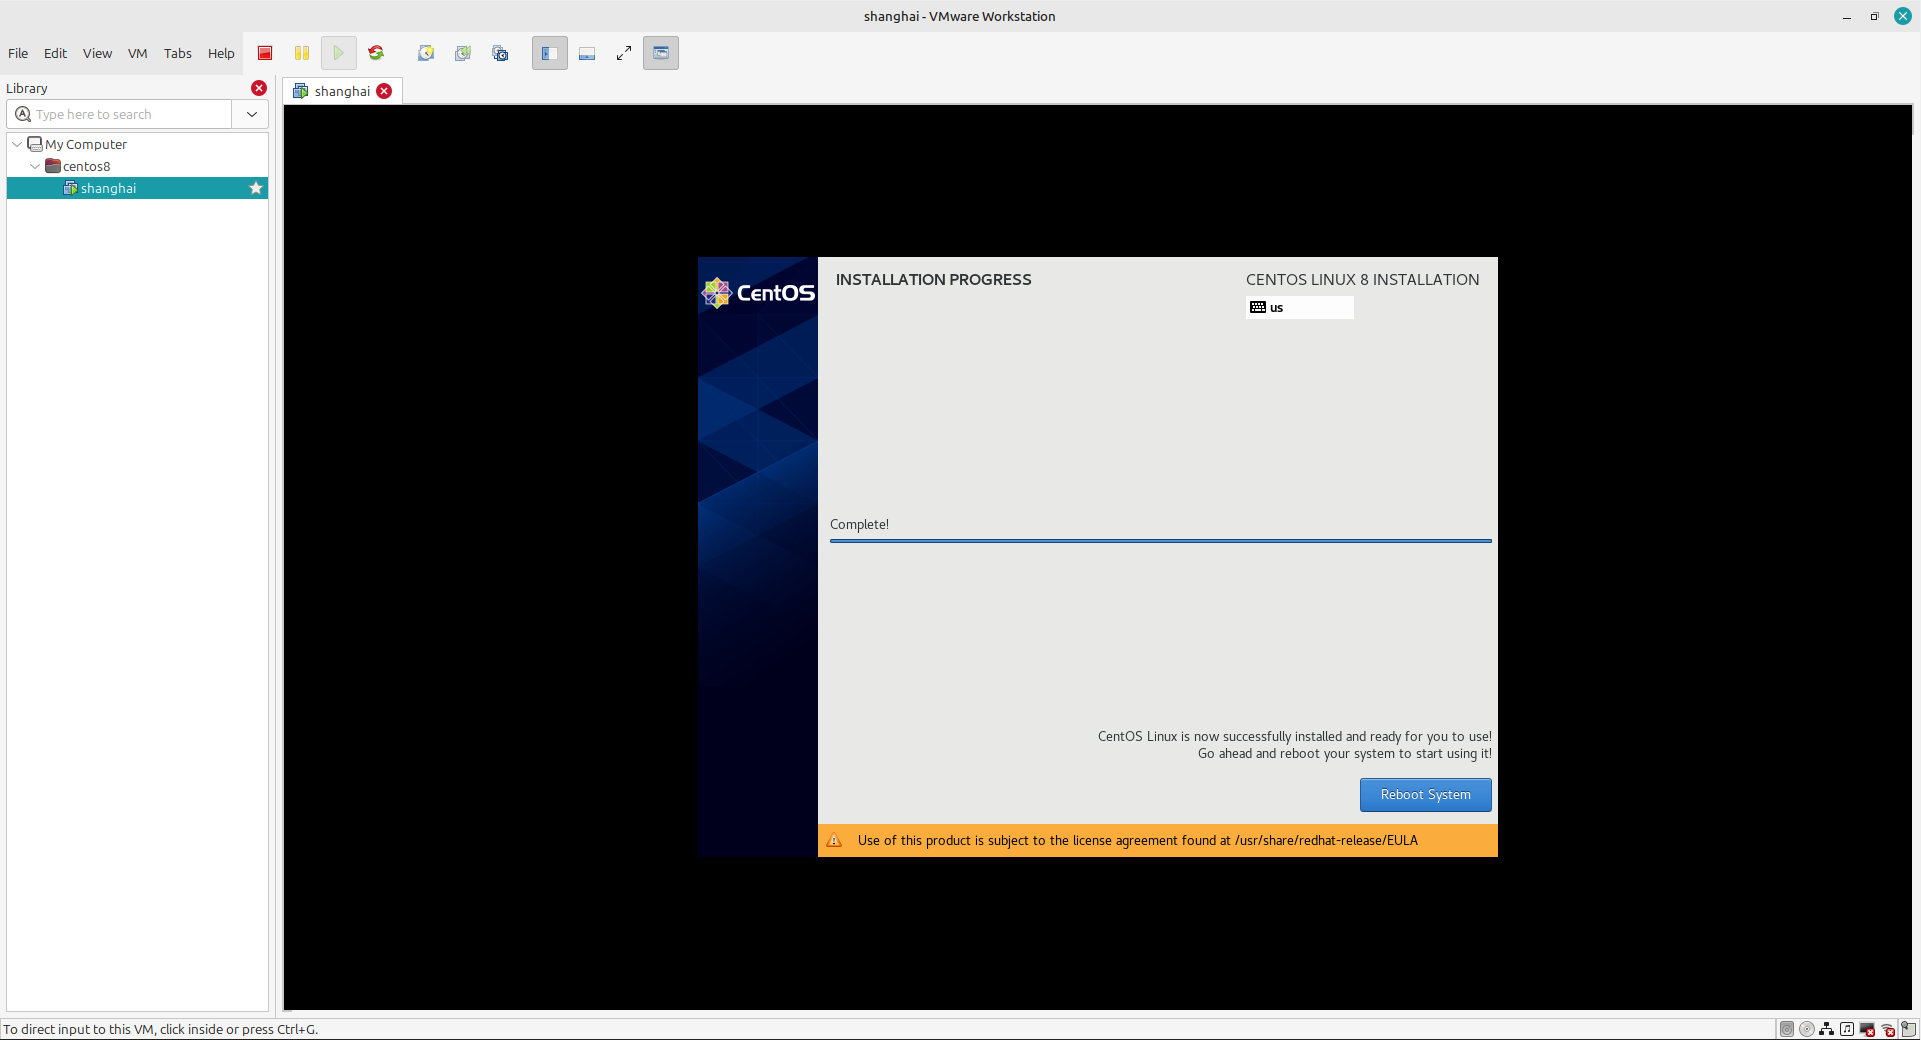The image size is (1921, 1040).
Task: Click the library search magnifier icon
Action: point(23,114)
